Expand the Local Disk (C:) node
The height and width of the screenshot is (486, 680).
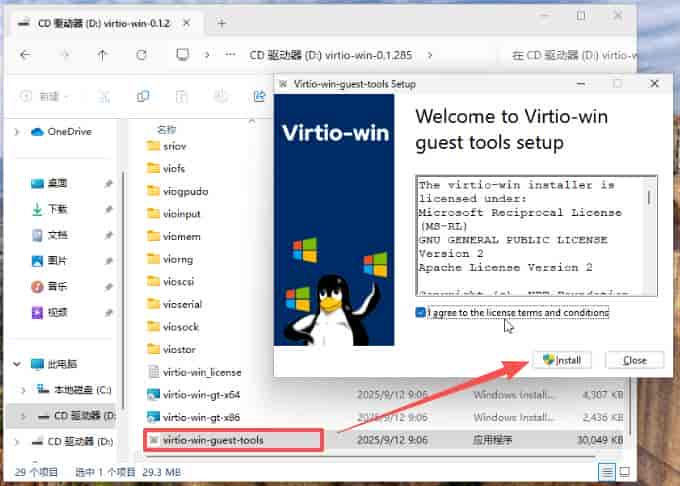(23, 390)
